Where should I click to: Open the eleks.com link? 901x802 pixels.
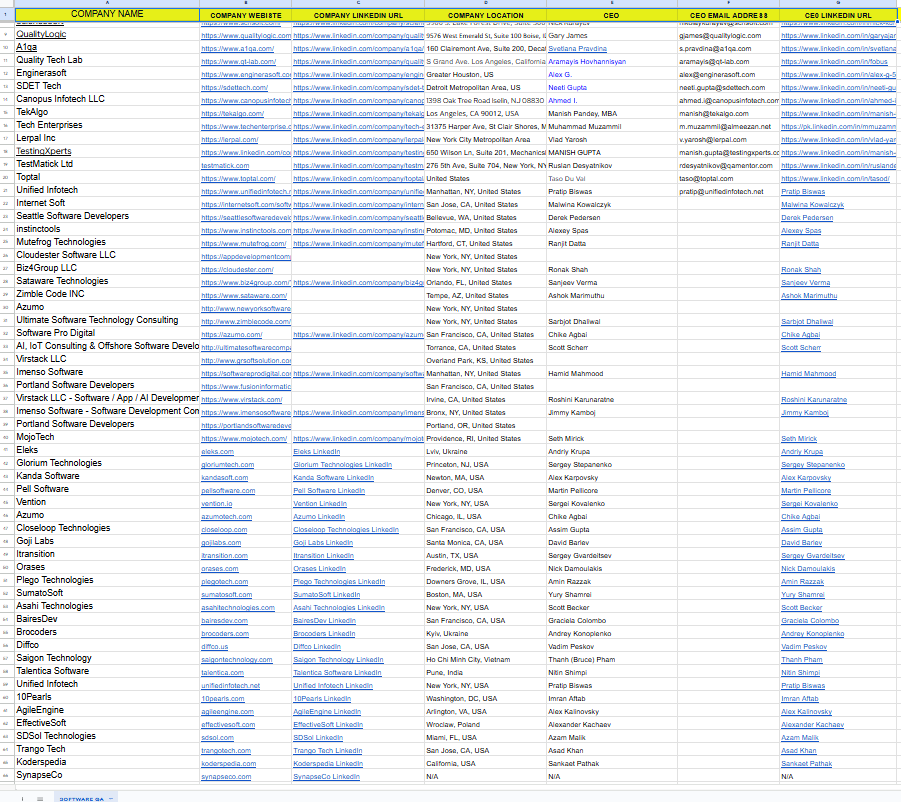coord(217,452)
